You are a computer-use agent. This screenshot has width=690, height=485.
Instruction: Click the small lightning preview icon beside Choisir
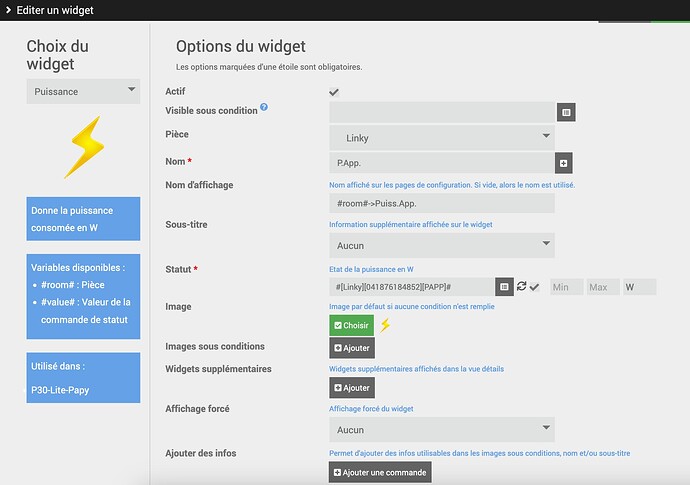tap(385, 325)
